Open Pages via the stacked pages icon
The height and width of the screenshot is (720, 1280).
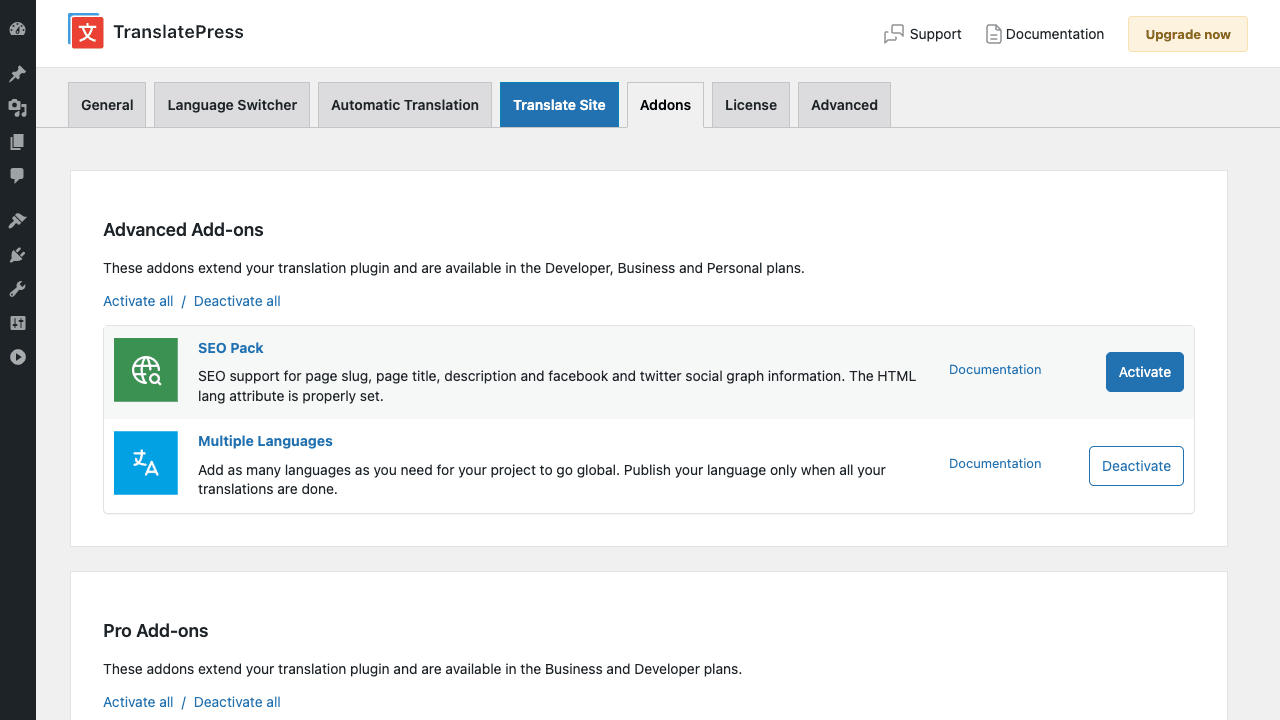(x=17, y=142)
